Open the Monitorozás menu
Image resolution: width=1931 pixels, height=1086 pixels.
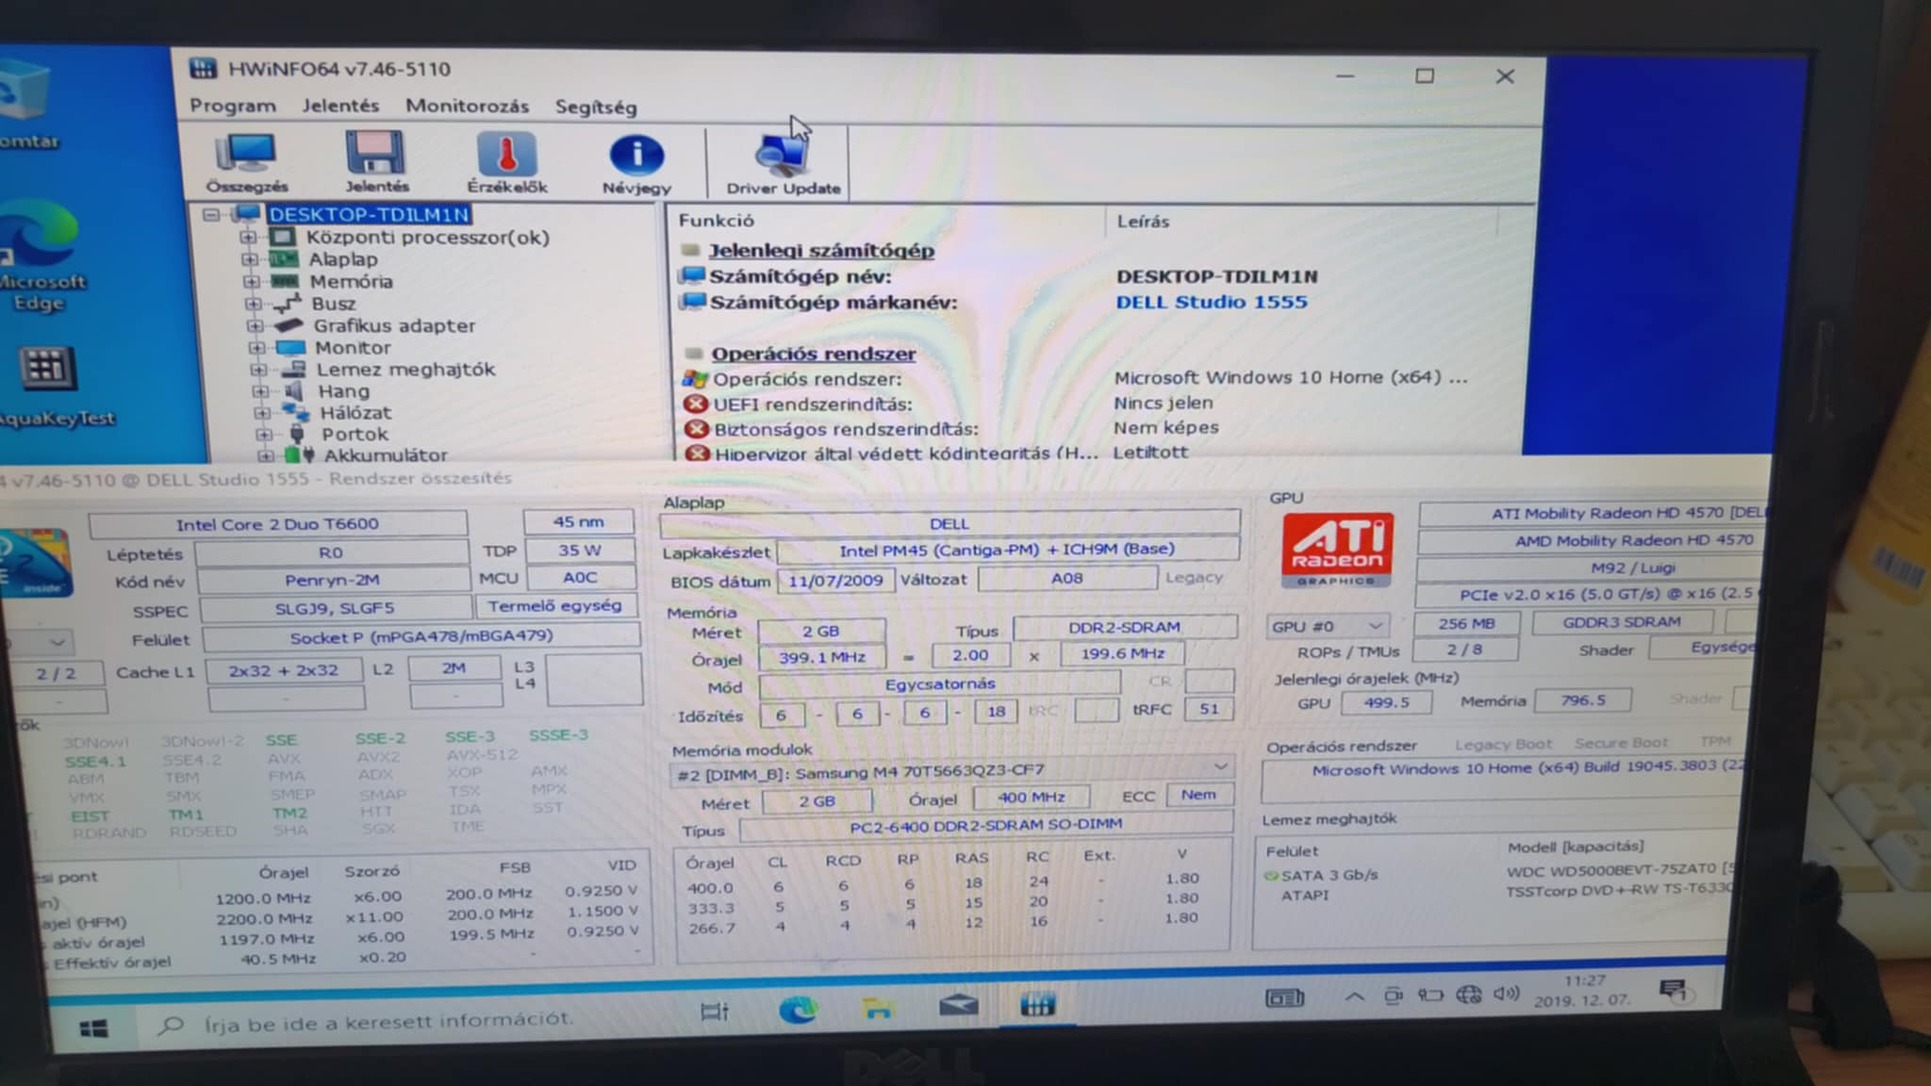coord(466,106)
